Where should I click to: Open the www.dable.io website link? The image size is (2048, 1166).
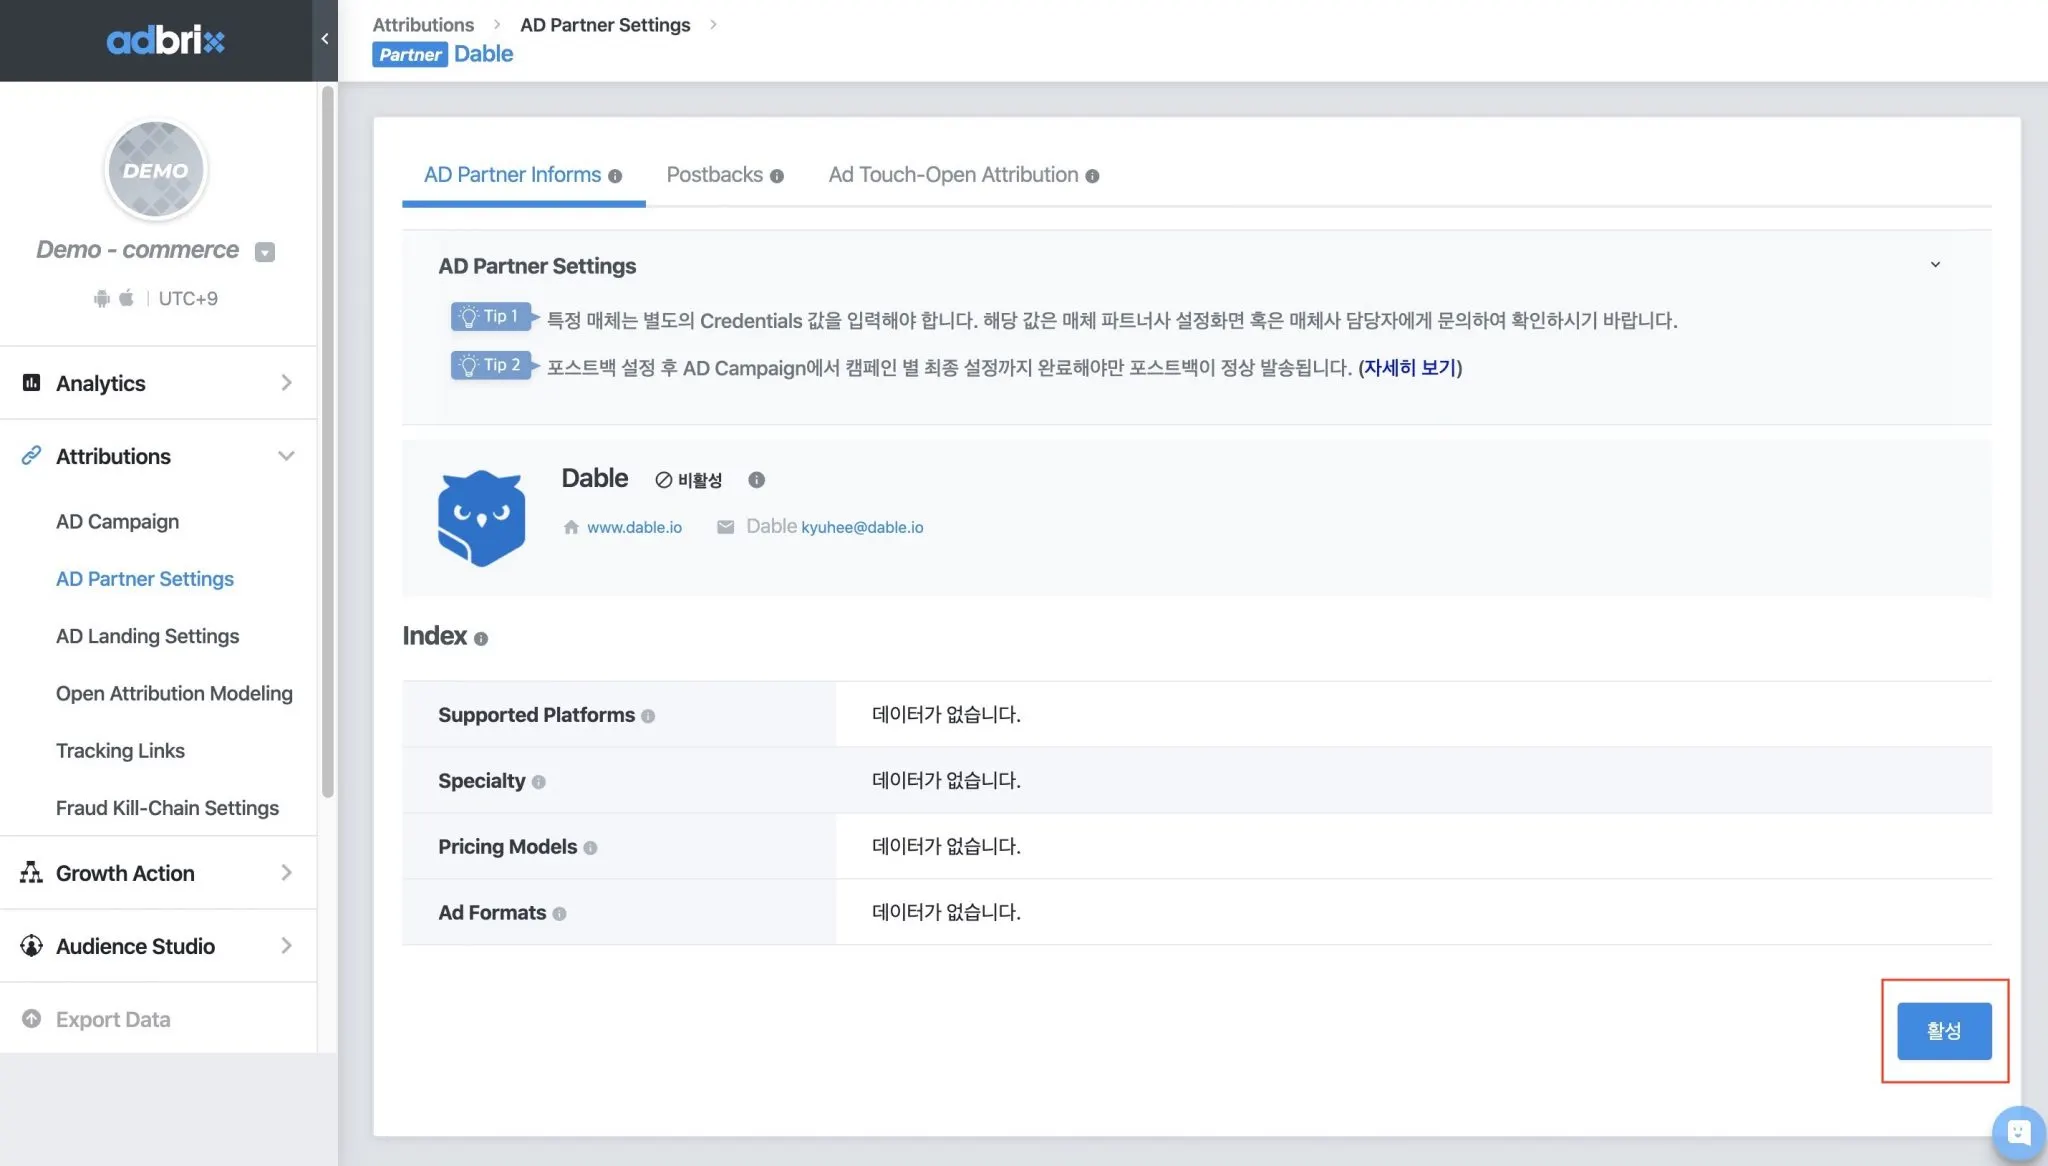(x=634, y=527)
